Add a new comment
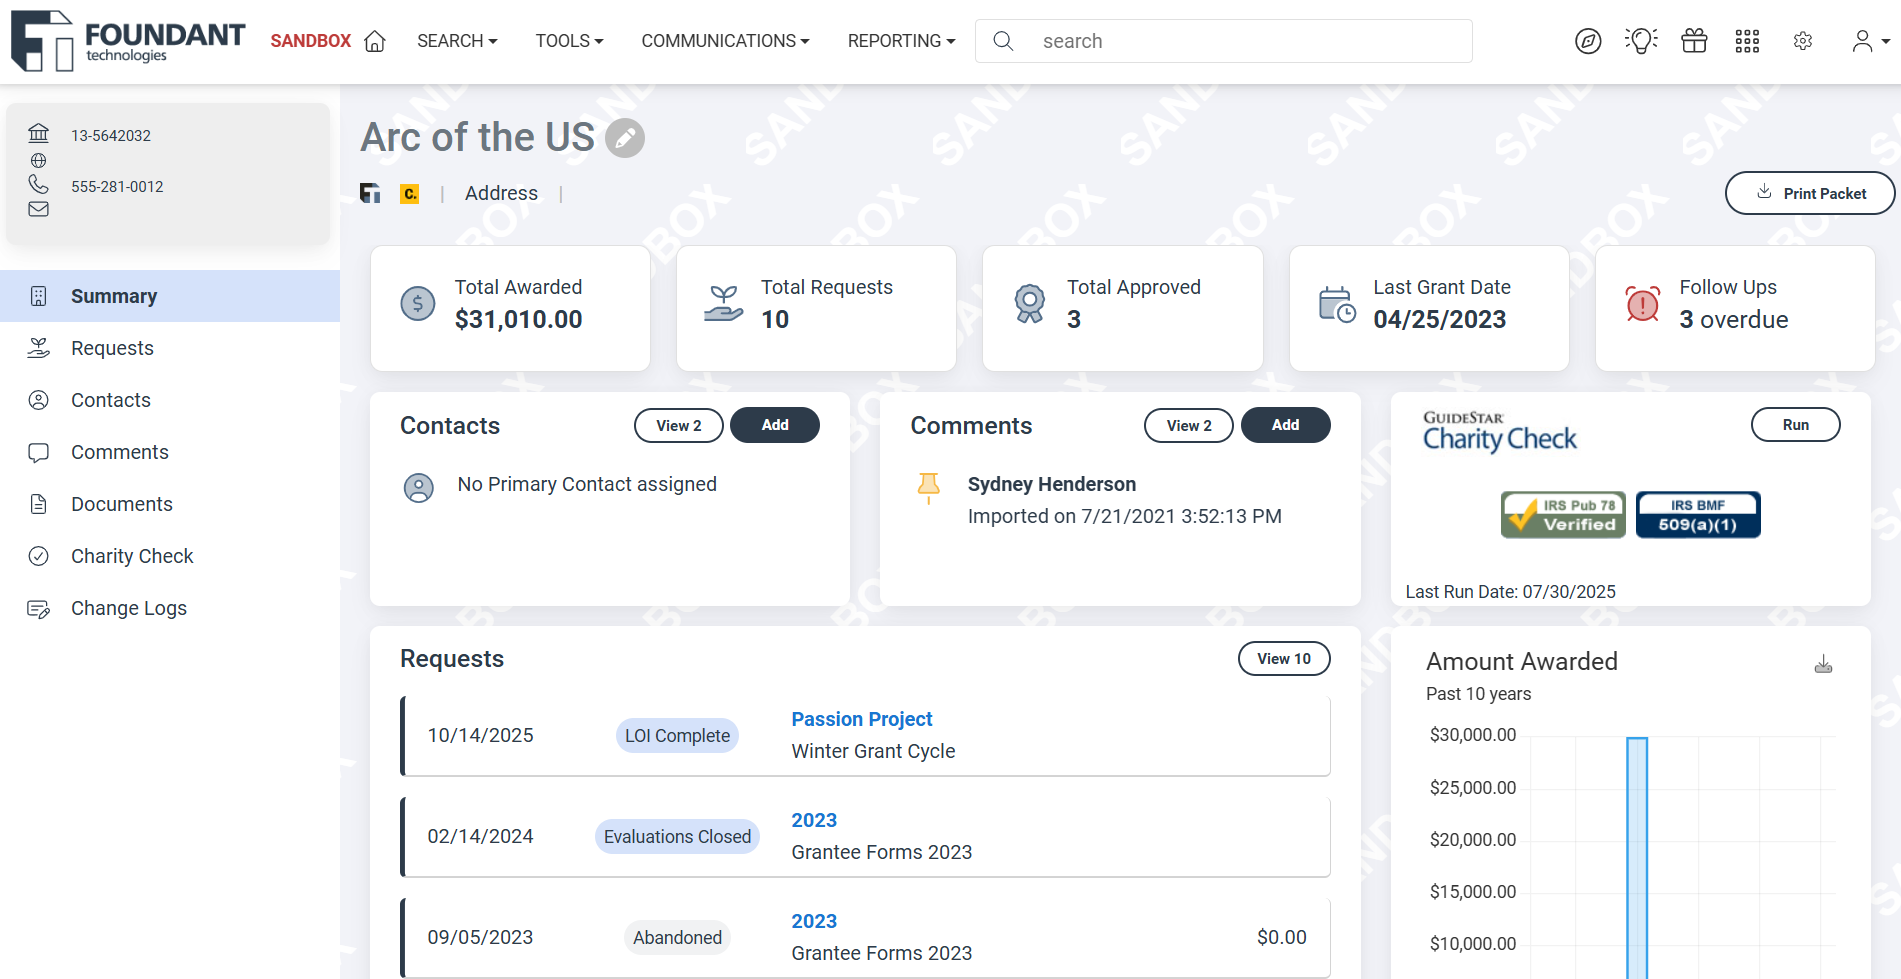 tap(1286, 425)
